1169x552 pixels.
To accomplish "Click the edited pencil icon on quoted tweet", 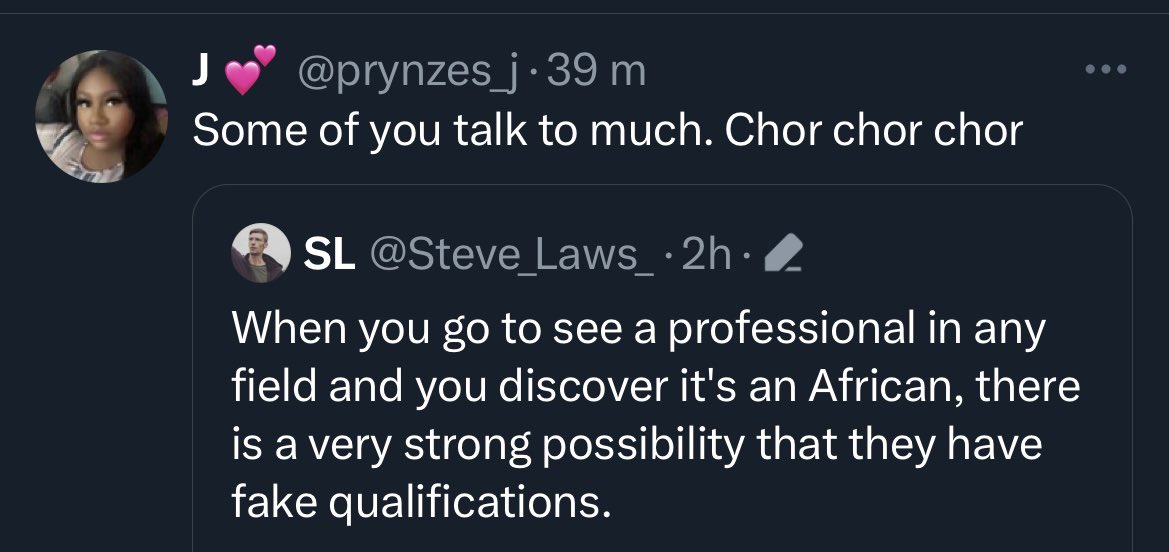I will click(x=777, y=257).
